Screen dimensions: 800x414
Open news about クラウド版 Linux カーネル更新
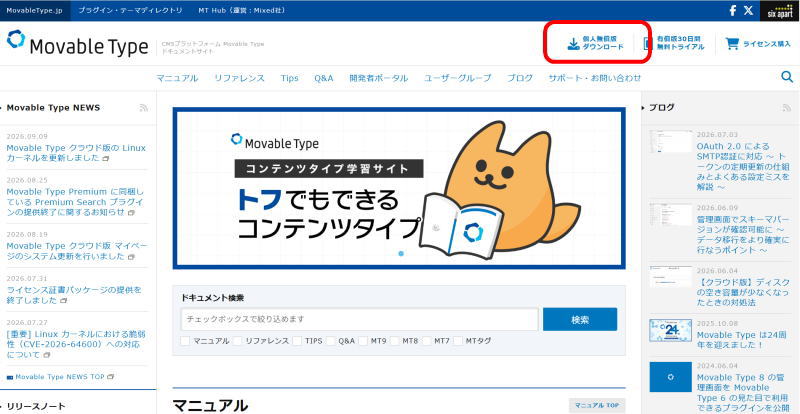pos(76,153)
